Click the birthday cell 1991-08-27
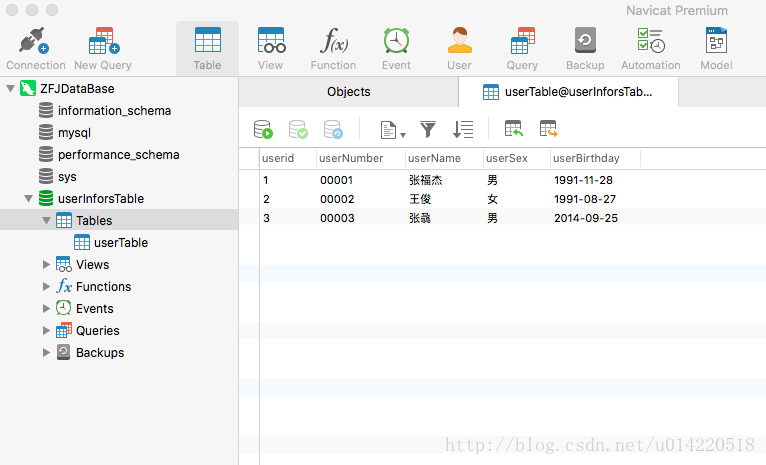The image size is (766, 465). click(585, 199)
